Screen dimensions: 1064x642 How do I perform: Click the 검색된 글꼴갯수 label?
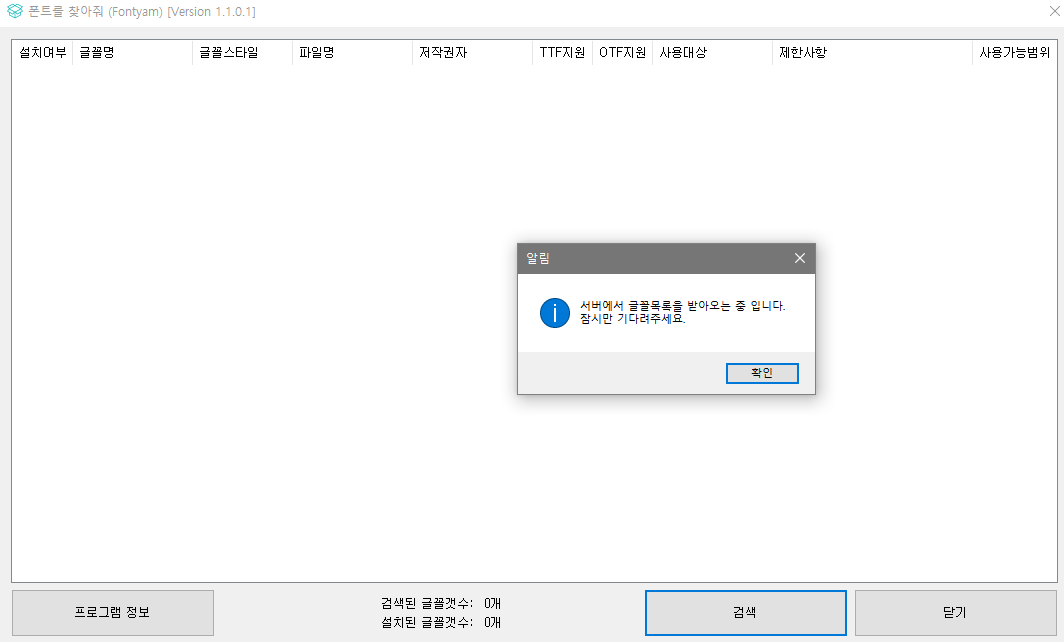(427, 603)
